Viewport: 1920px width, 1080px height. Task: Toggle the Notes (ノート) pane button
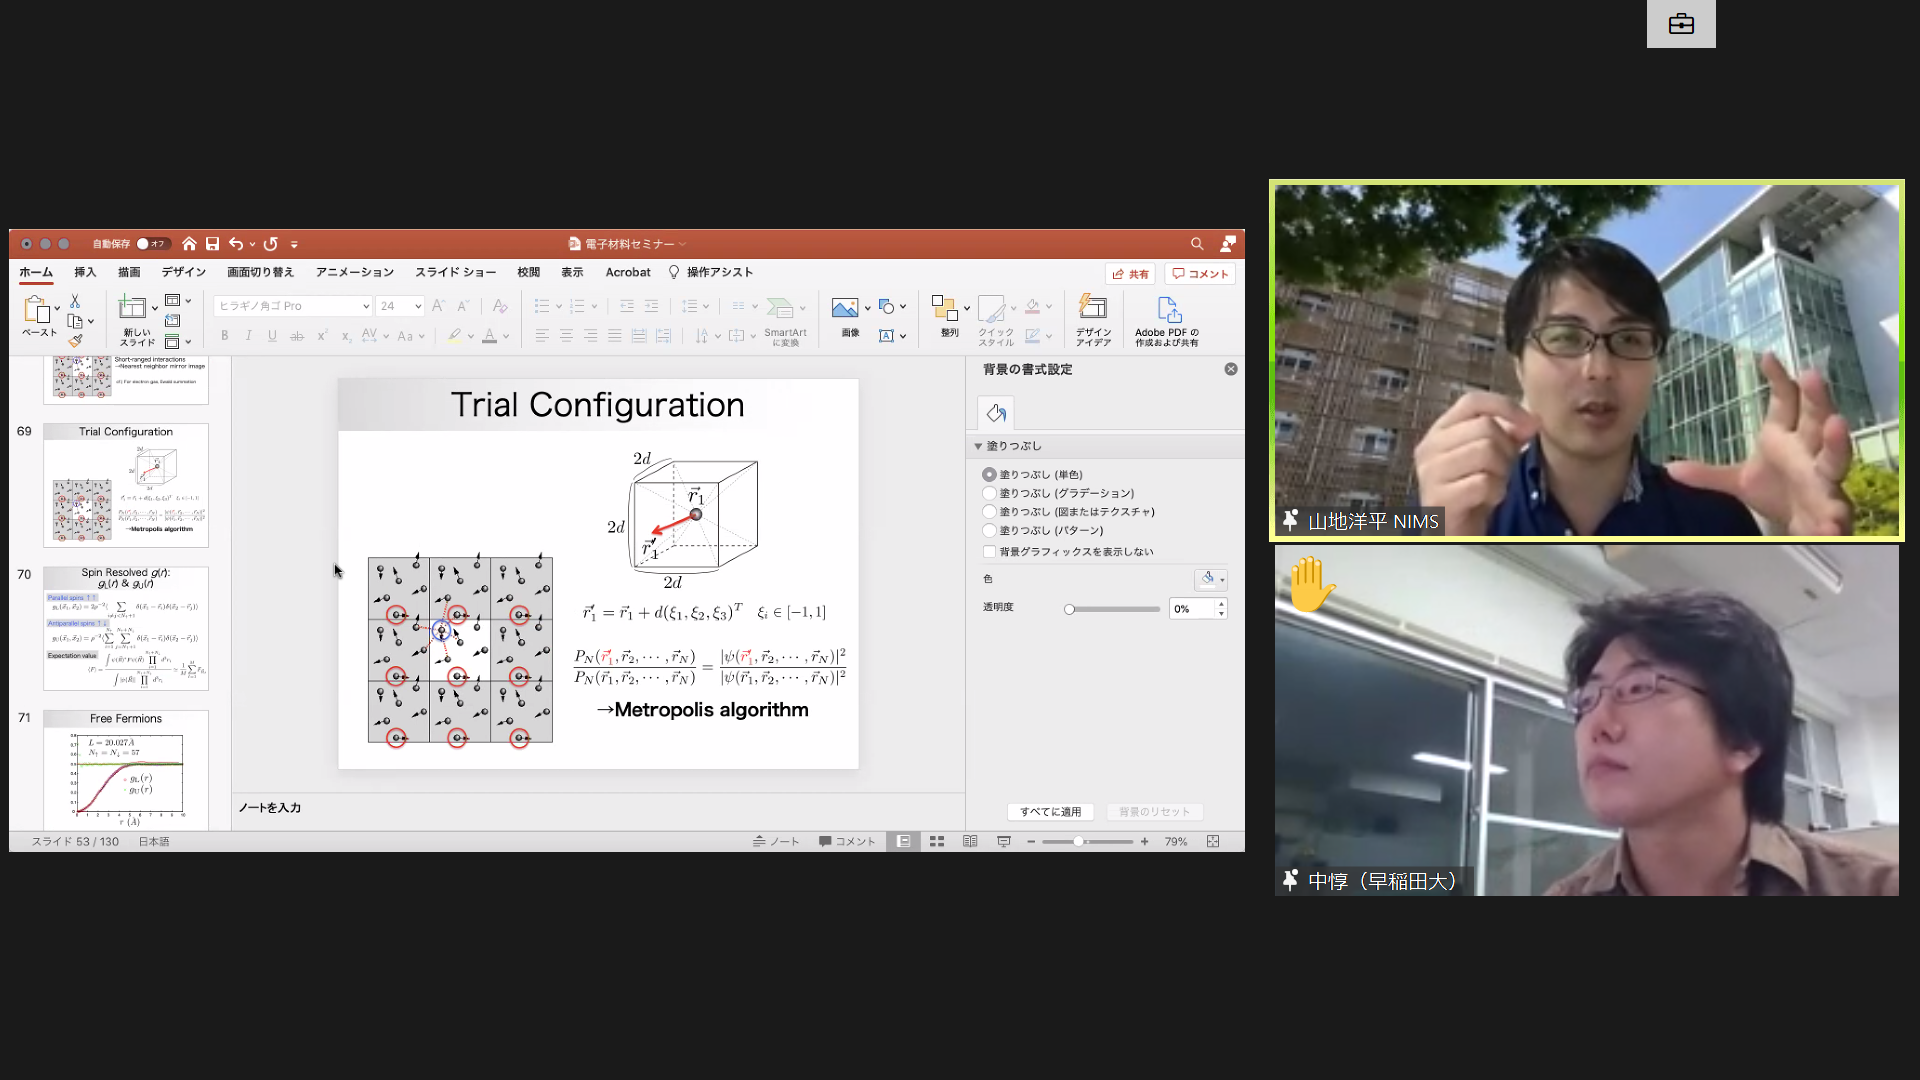click(x=776, y=842)
